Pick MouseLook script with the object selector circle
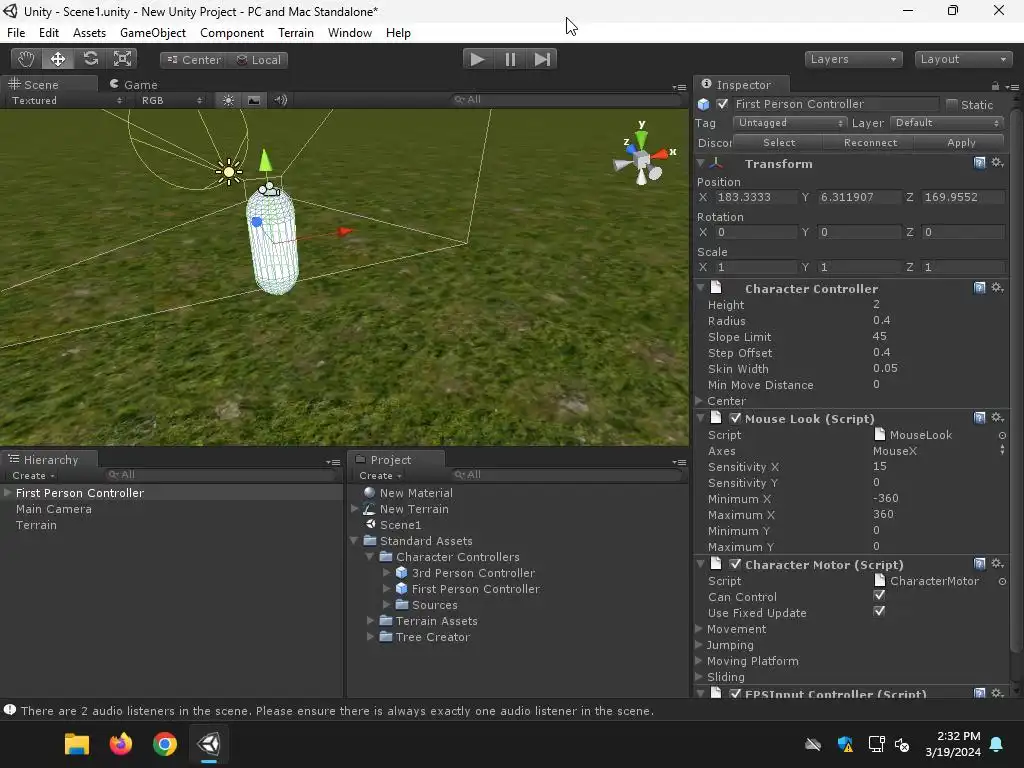 pyautogui.click(x=1002, y=436)
